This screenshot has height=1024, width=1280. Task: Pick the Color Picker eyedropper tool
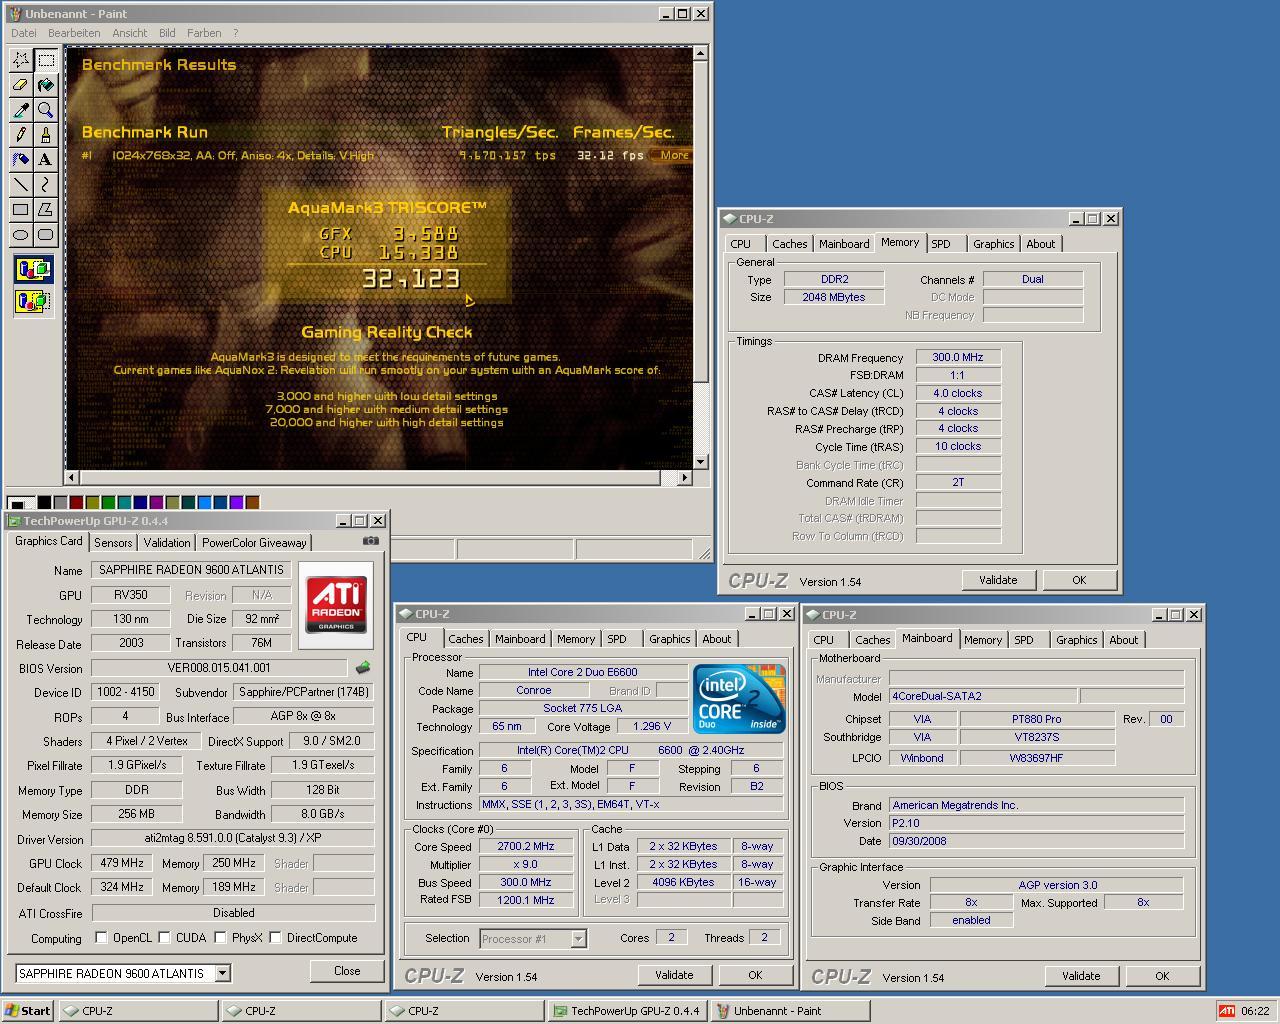click(20, 110)
